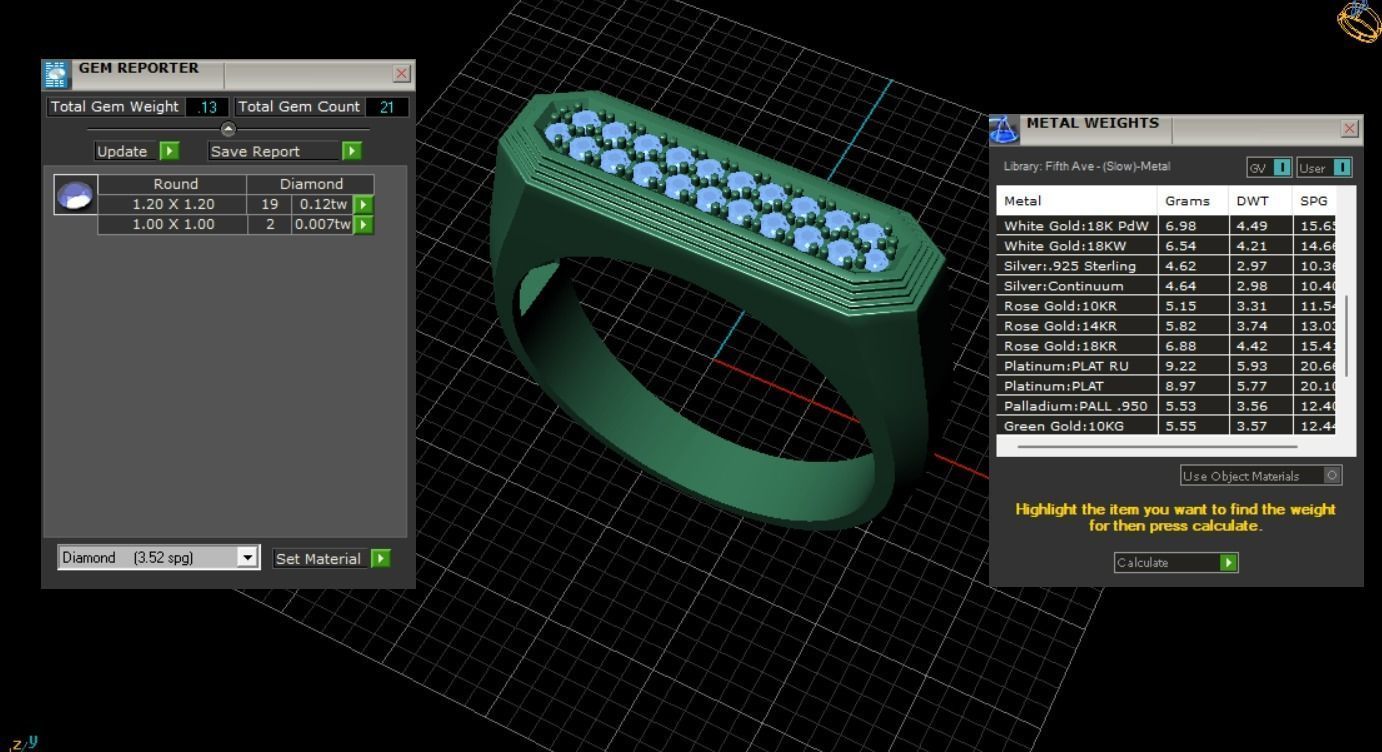Click green arrow beside Calculate
1382x752 pixels.
1229,563
